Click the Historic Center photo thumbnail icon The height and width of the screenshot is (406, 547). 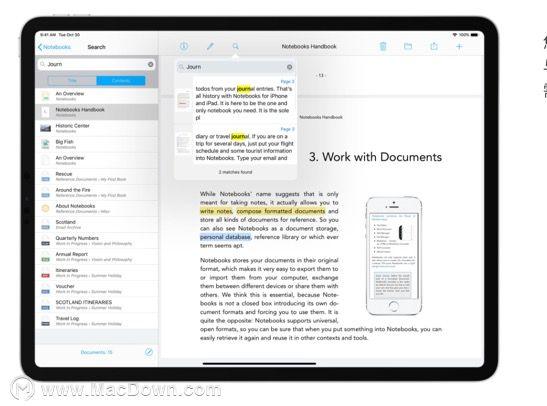pyautogui.click(x=45, y=128)
